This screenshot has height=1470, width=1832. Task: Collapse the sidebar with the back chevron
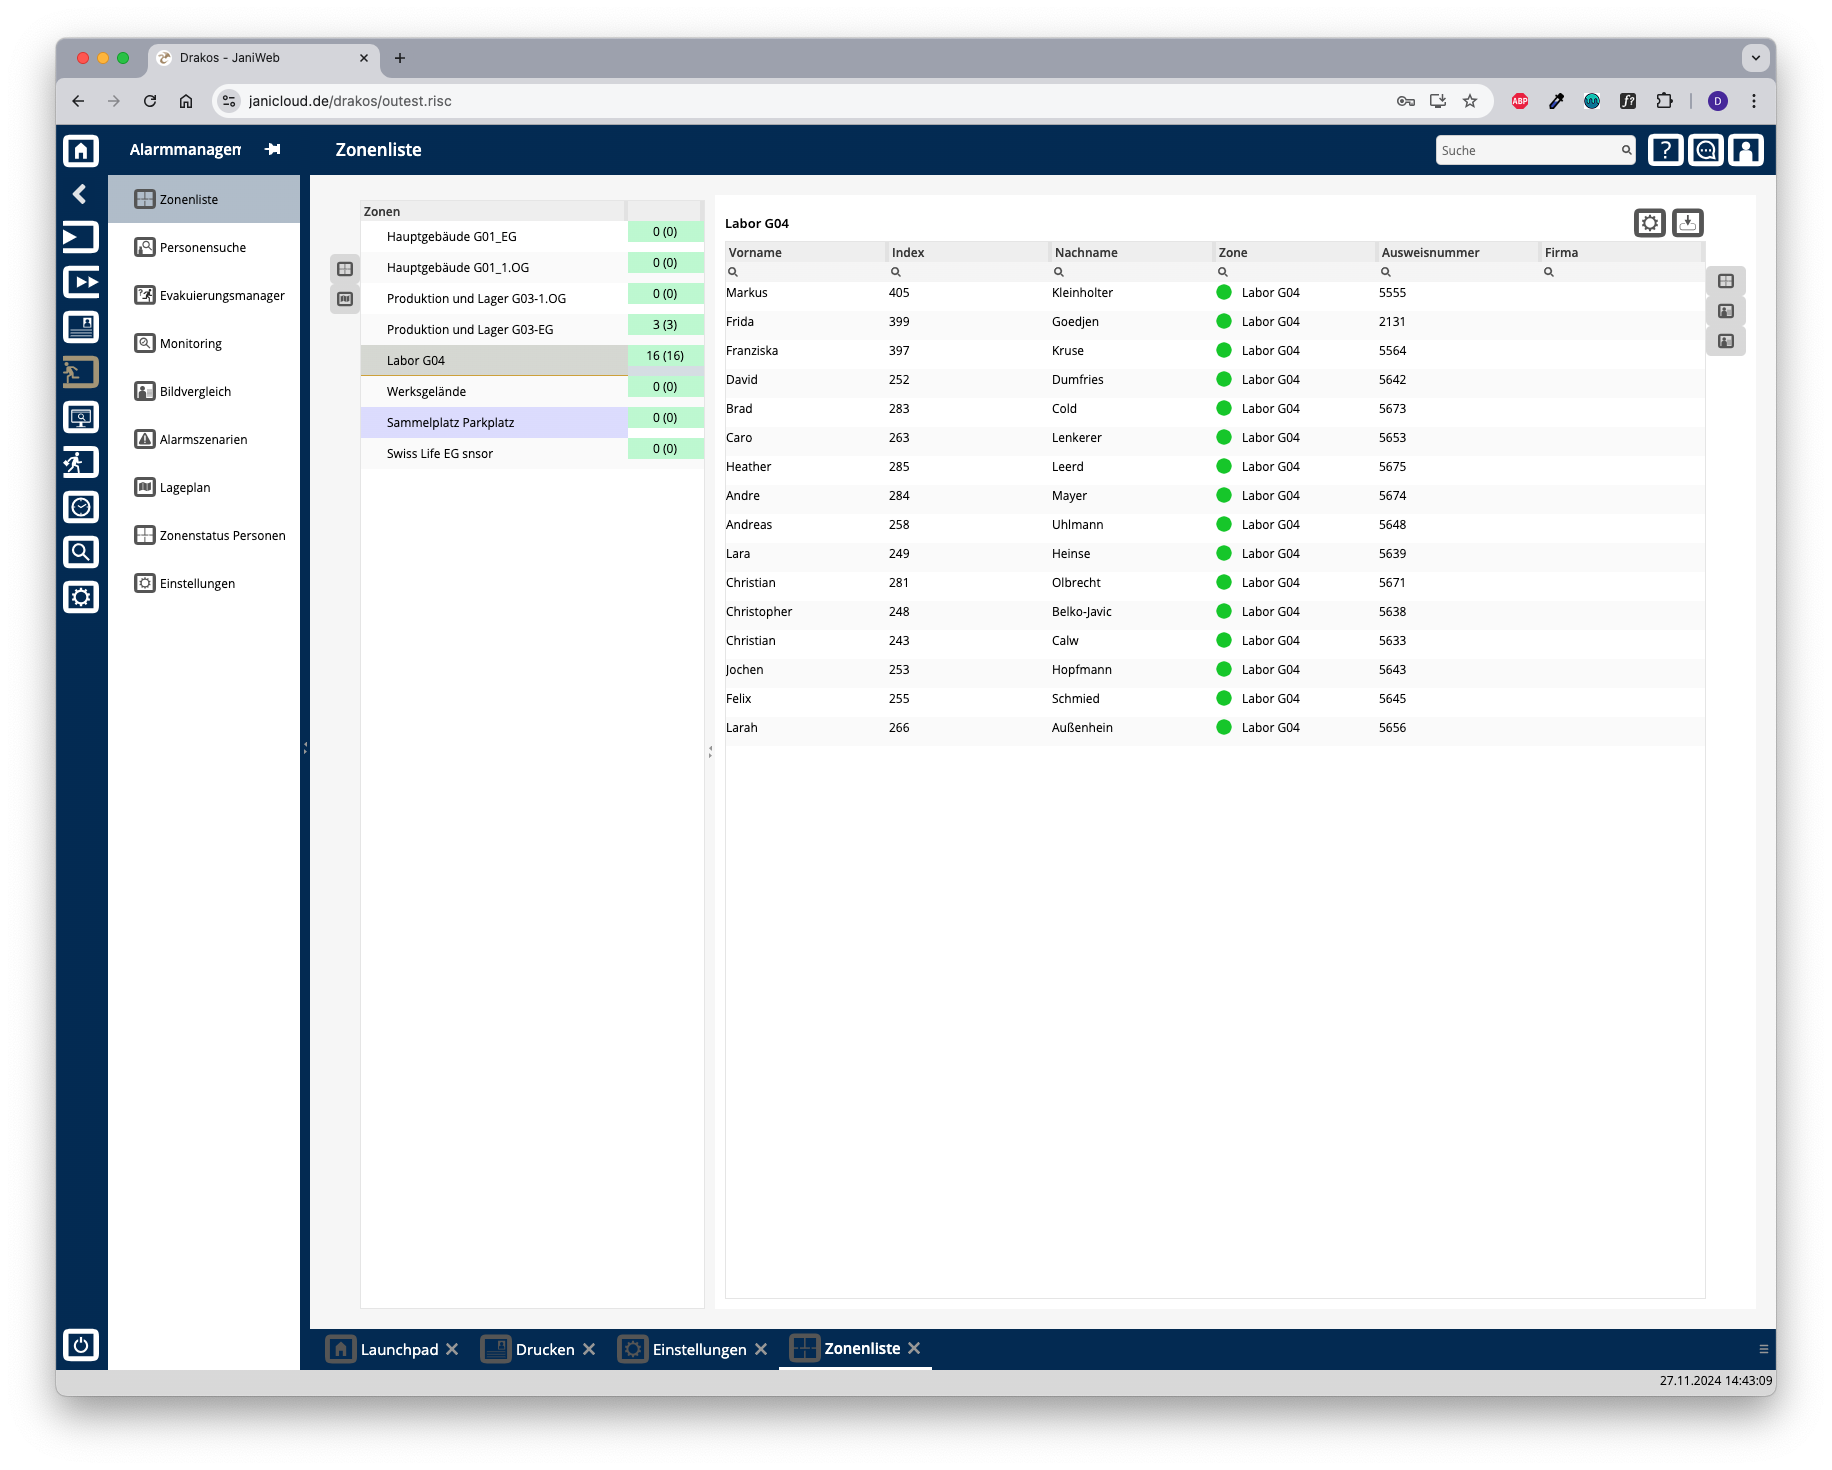coord(80,194)
